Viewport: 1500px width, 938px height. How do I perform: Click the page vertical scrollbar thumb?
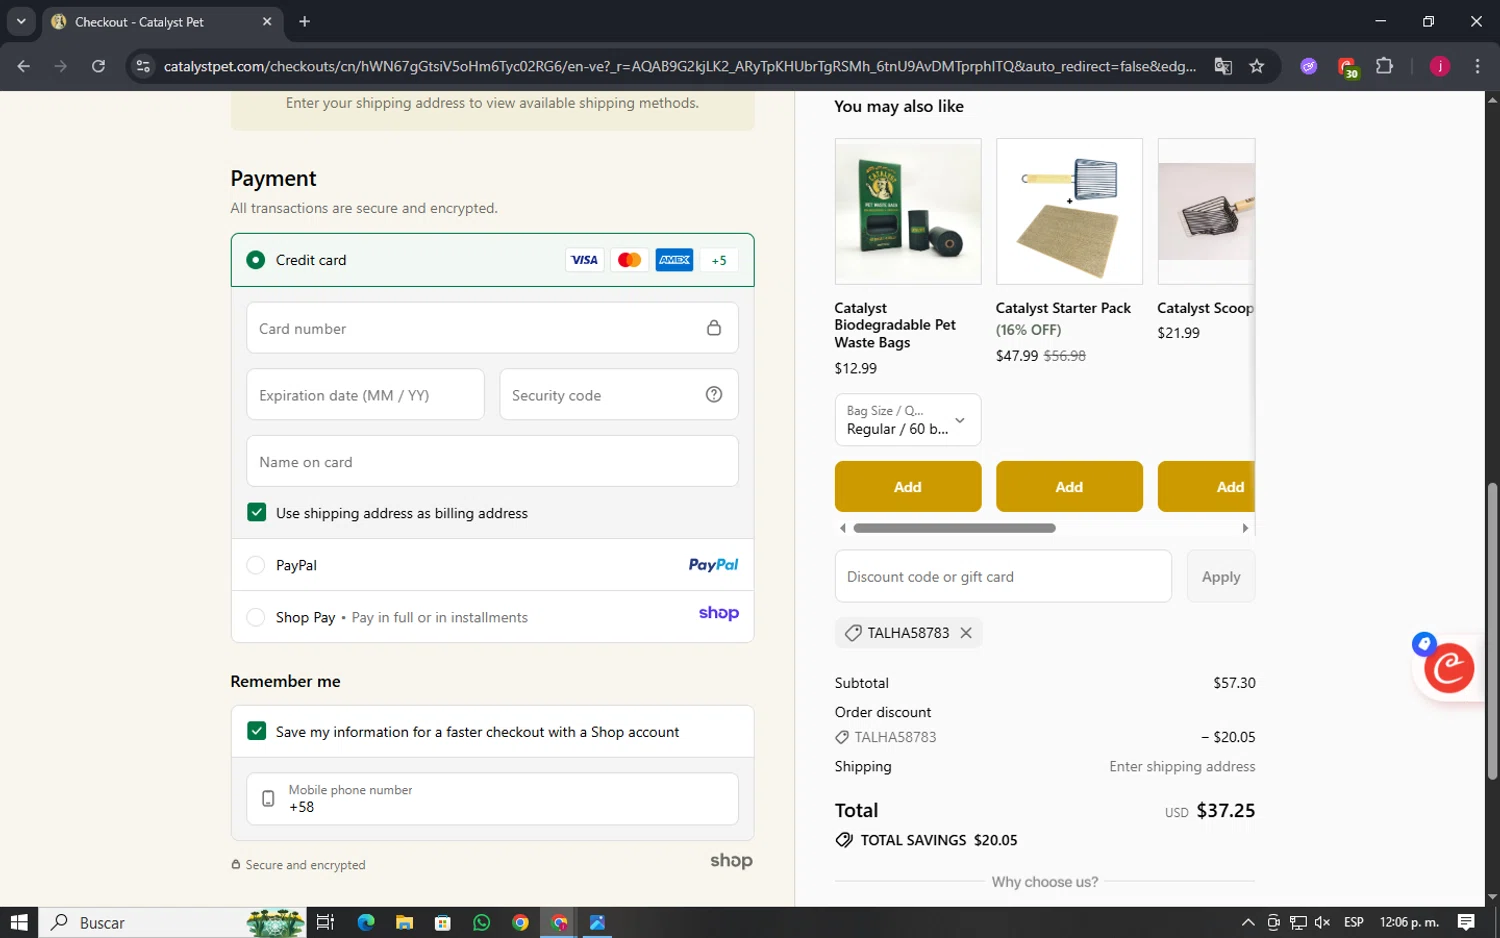(1492, 630)
